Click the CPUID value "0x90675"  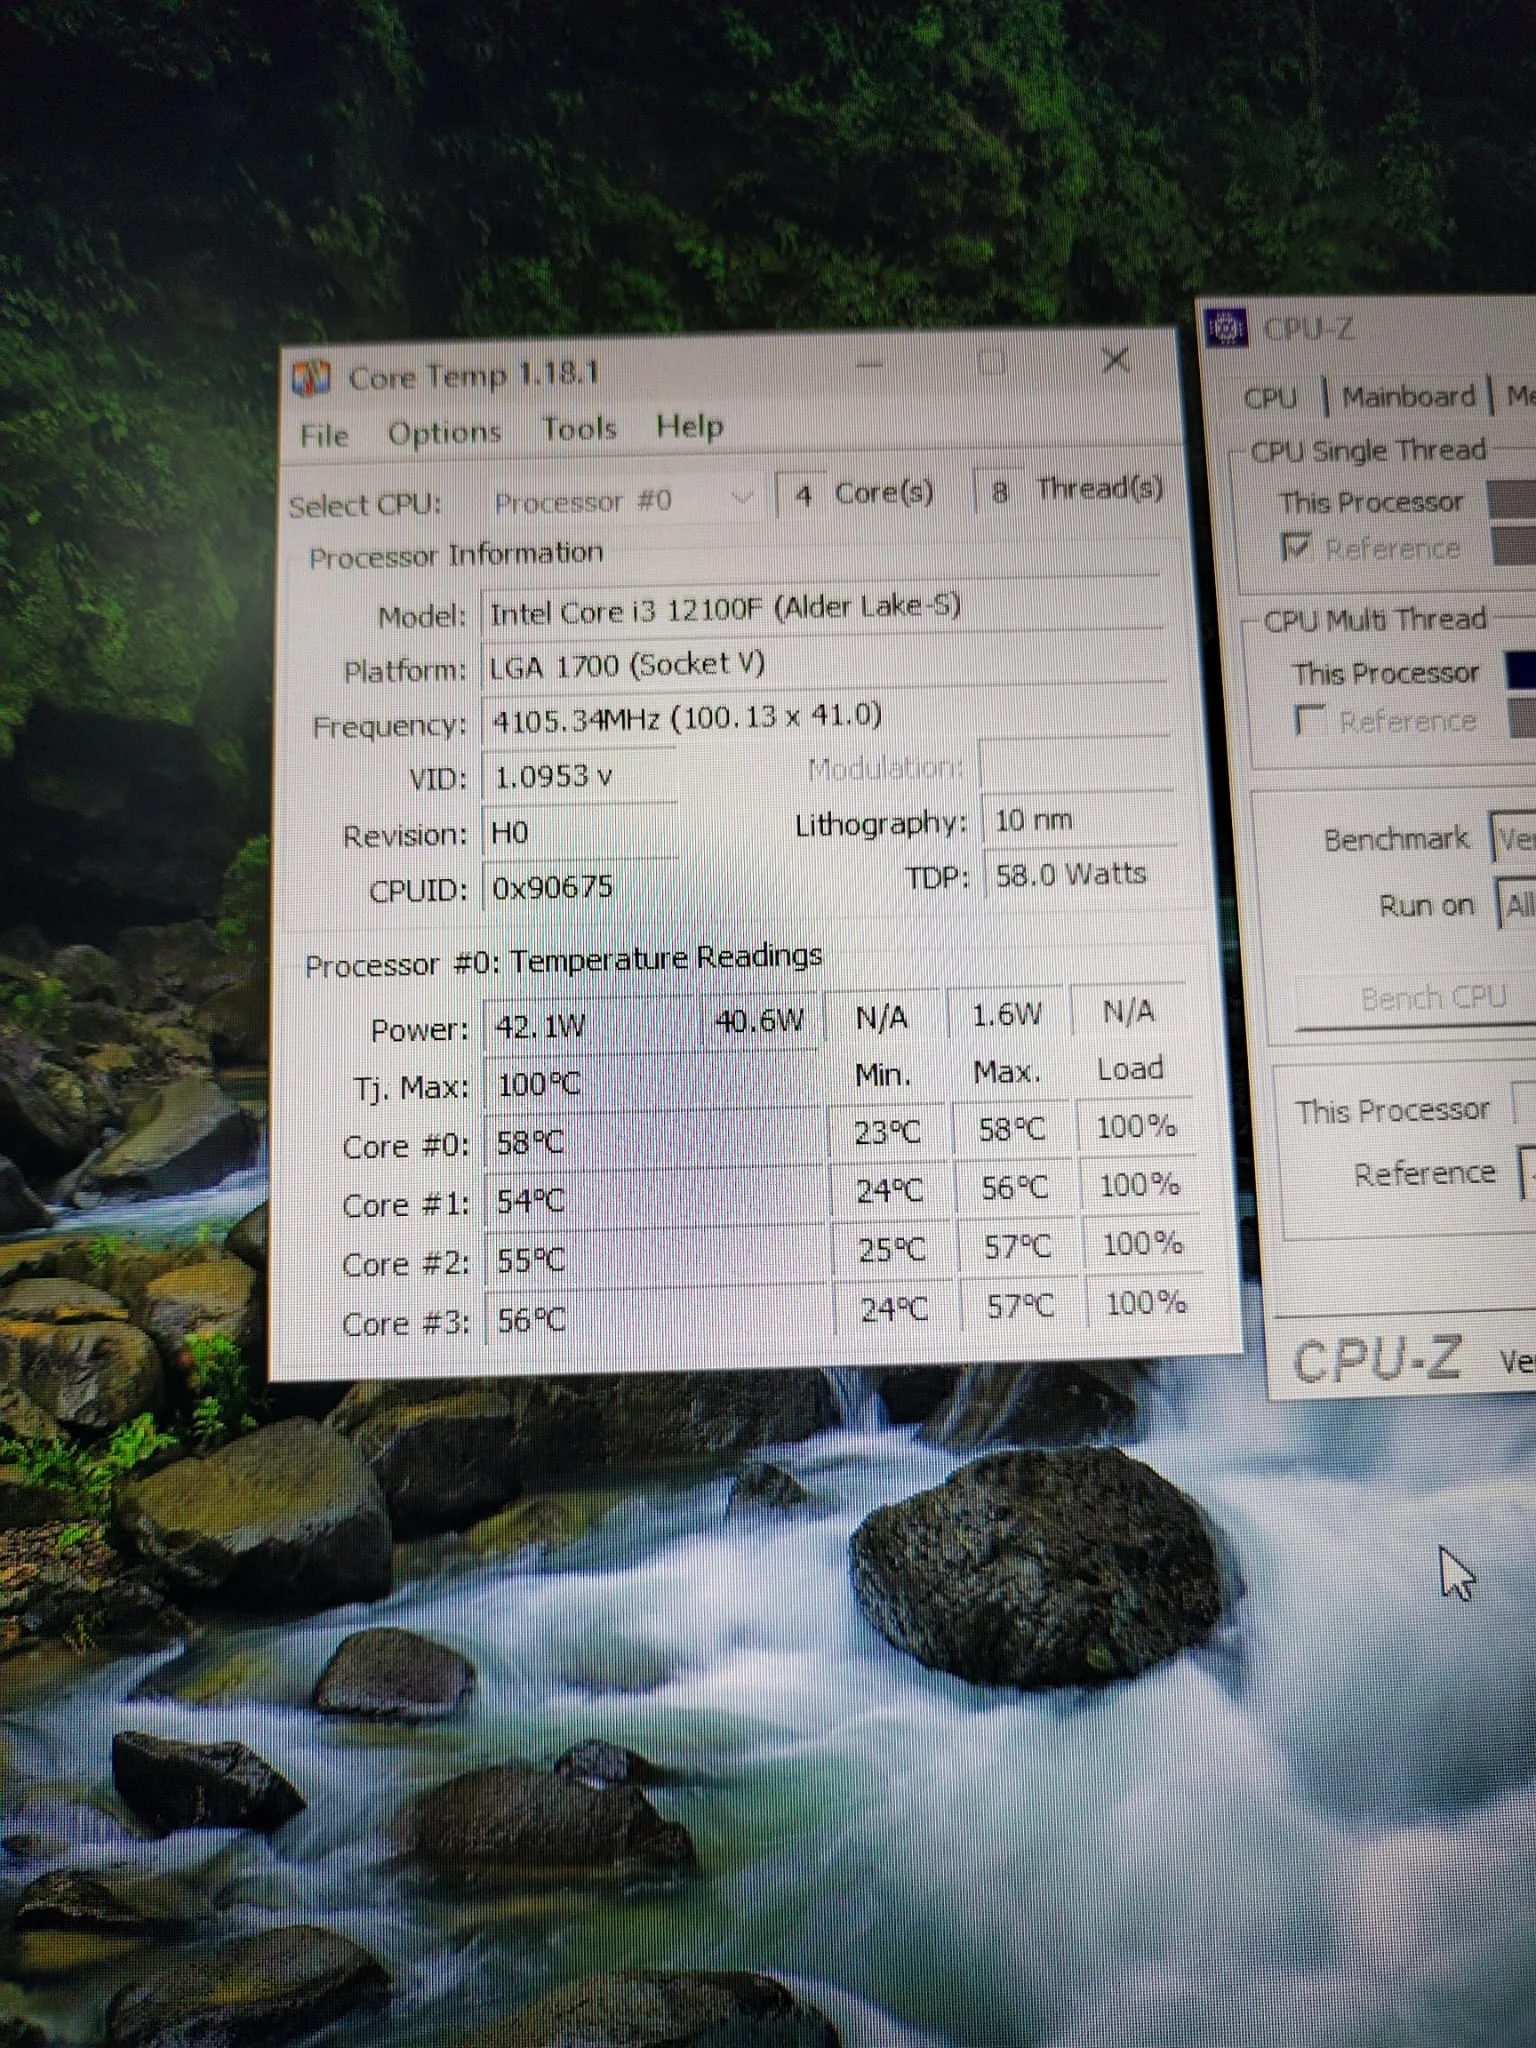tap(552, 887)
